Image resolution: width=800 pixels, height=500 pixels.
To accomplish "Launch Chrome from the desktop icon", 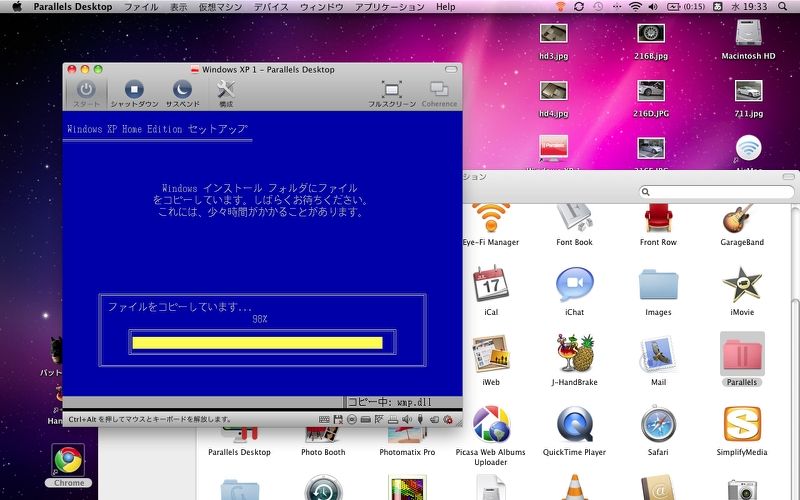I will (68, 460).
